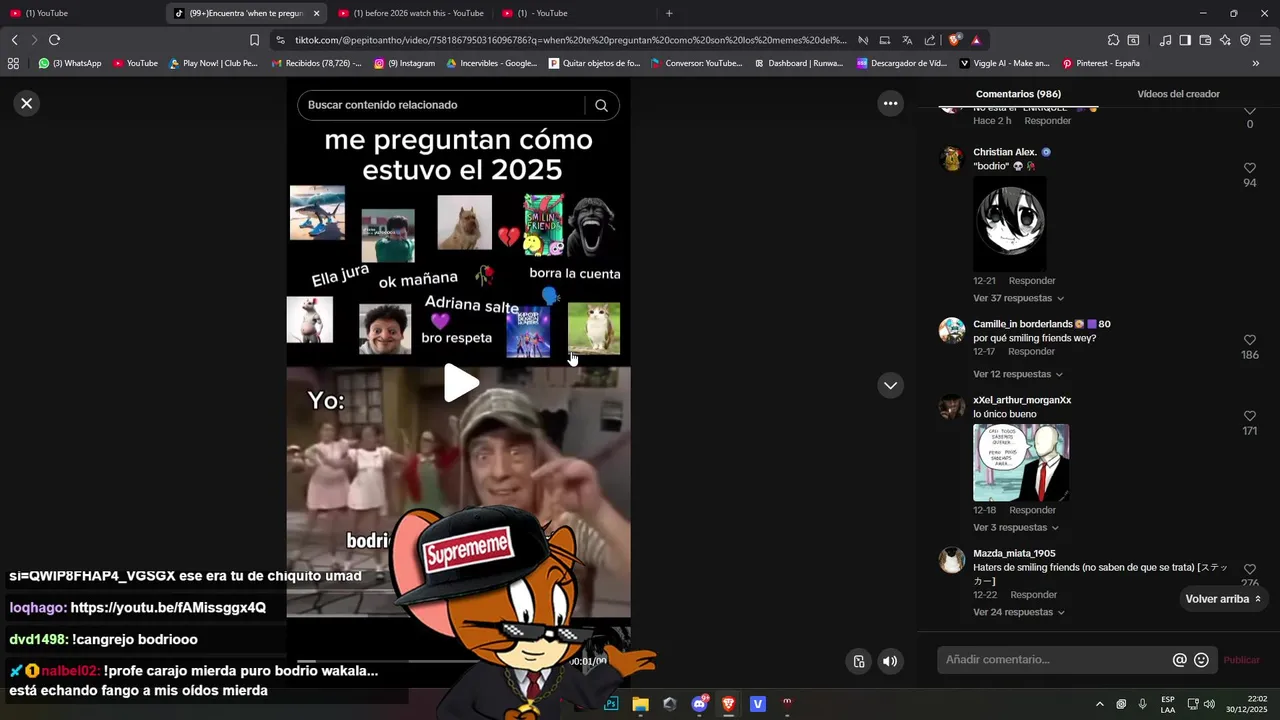Reply to Mazda_miata_1905's comment

1033,595
